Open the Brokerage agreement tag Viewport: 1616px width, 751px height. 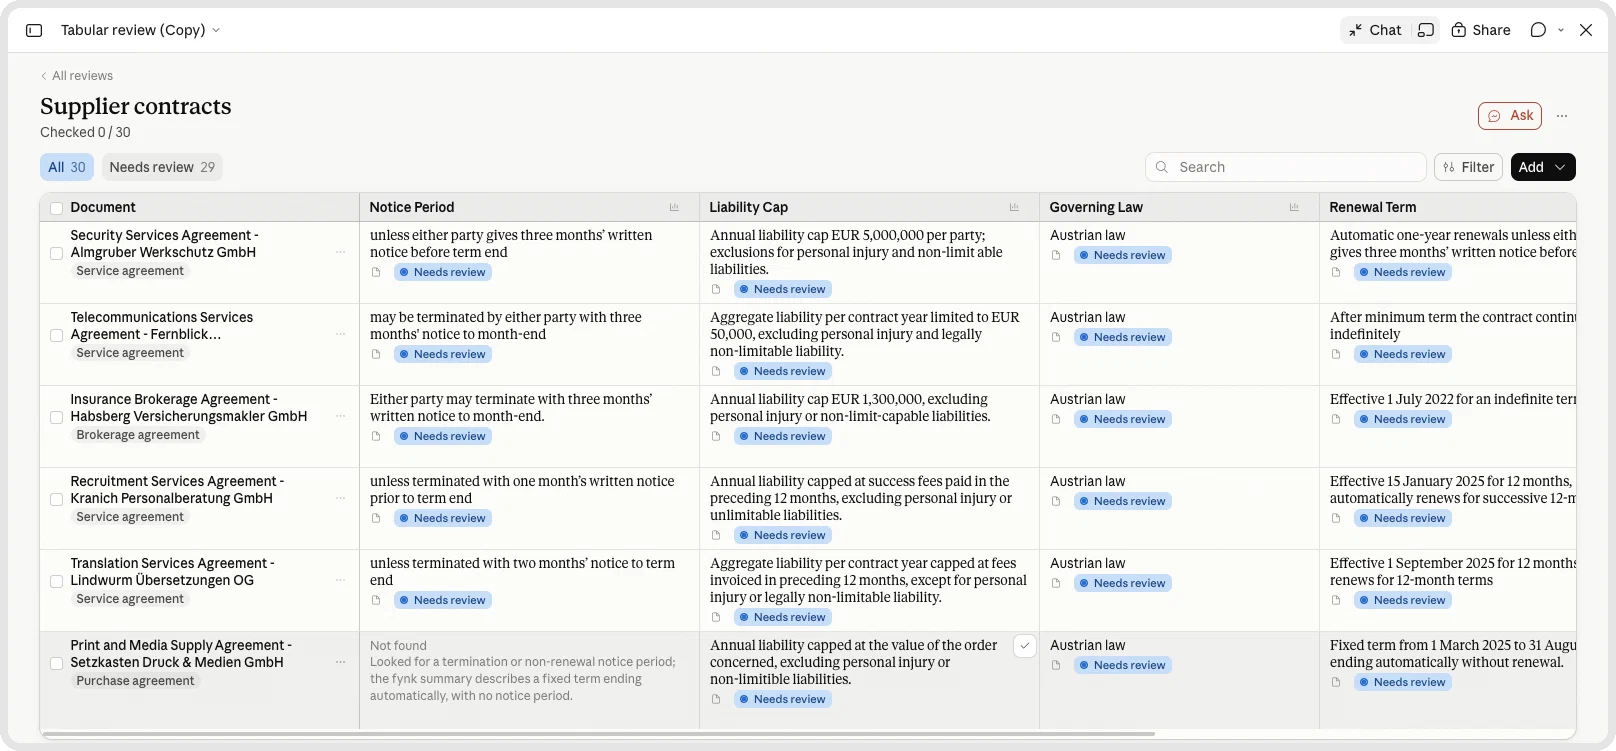[x=138, y=435]
